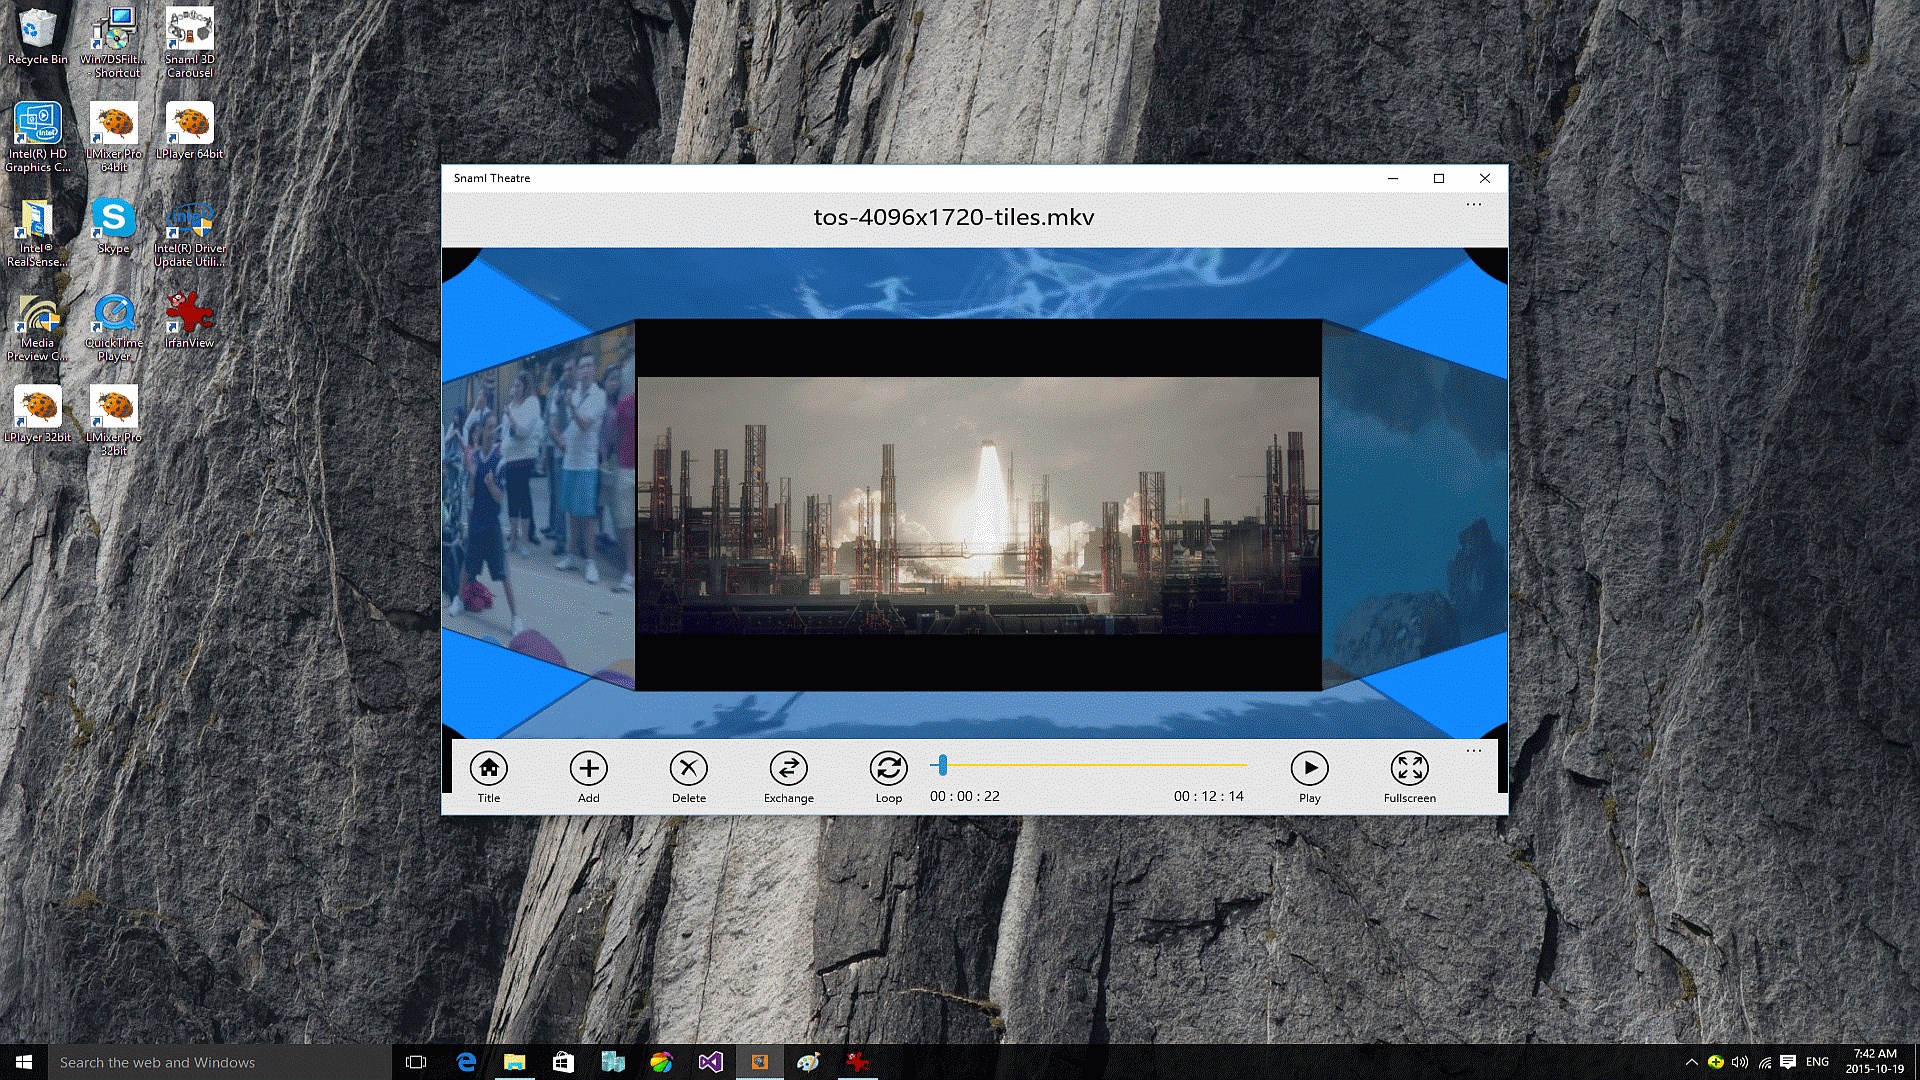Select the left carousel video thumbnail

point(538,505)
